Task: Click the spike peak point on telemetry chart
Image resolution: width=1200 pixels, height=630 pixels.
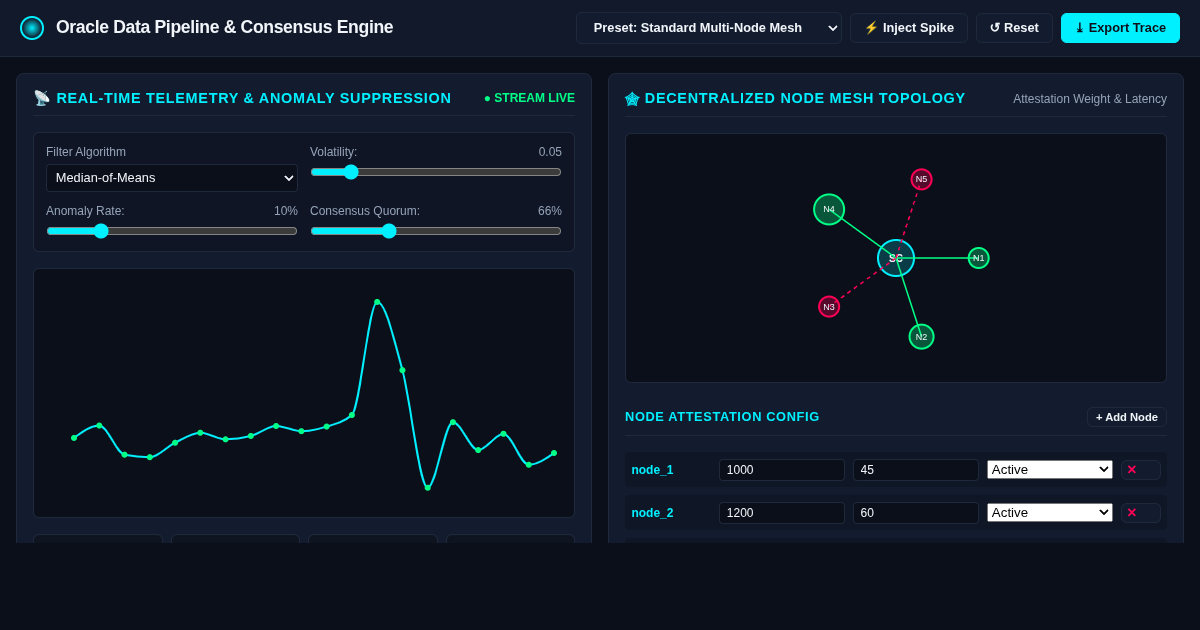Action: [377, 302]
